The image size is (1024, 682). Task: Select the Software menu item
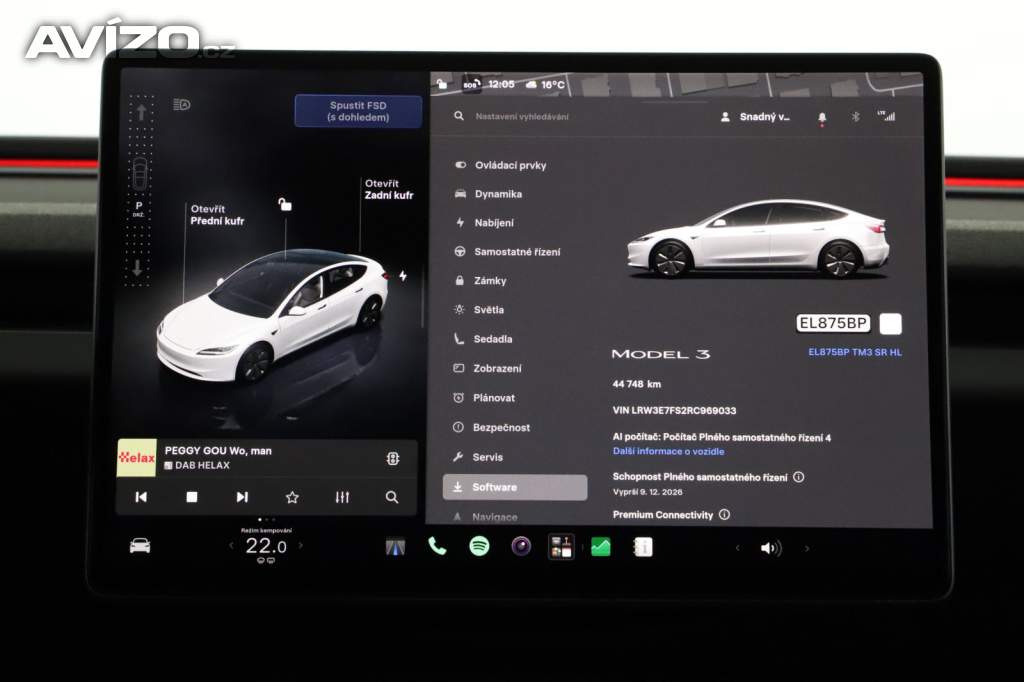[x=515, y=487]
